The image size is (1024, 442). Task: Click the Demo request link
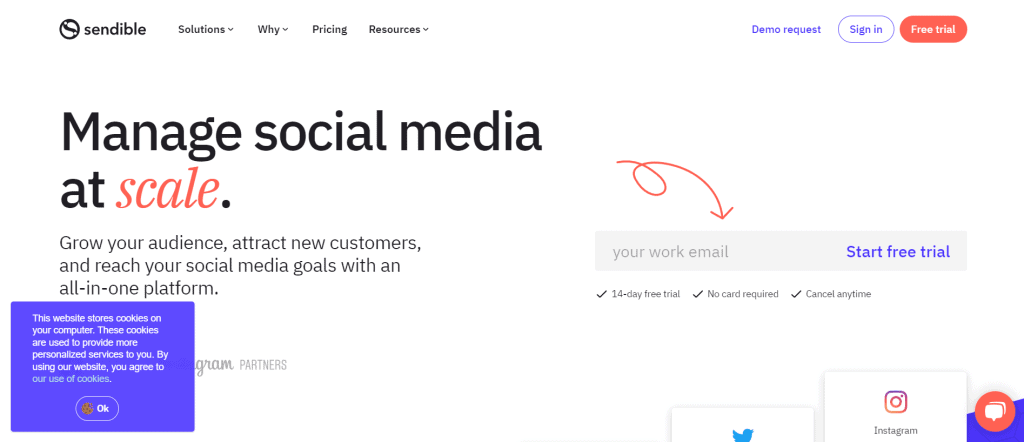(x=786, y=29)
